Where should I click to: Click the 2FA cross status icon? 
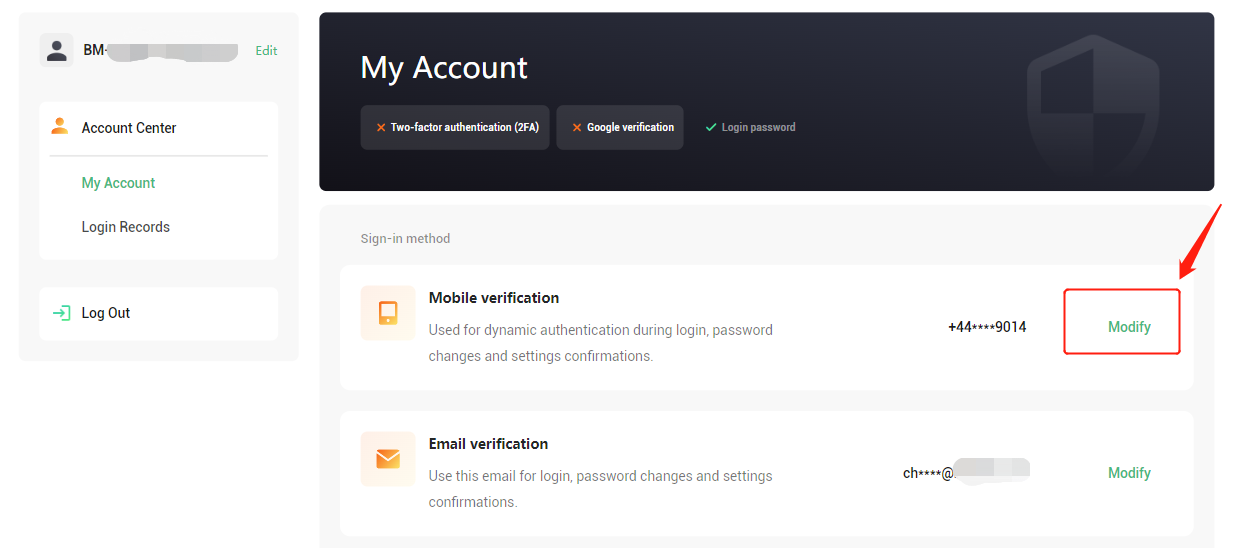coord(381,128)
